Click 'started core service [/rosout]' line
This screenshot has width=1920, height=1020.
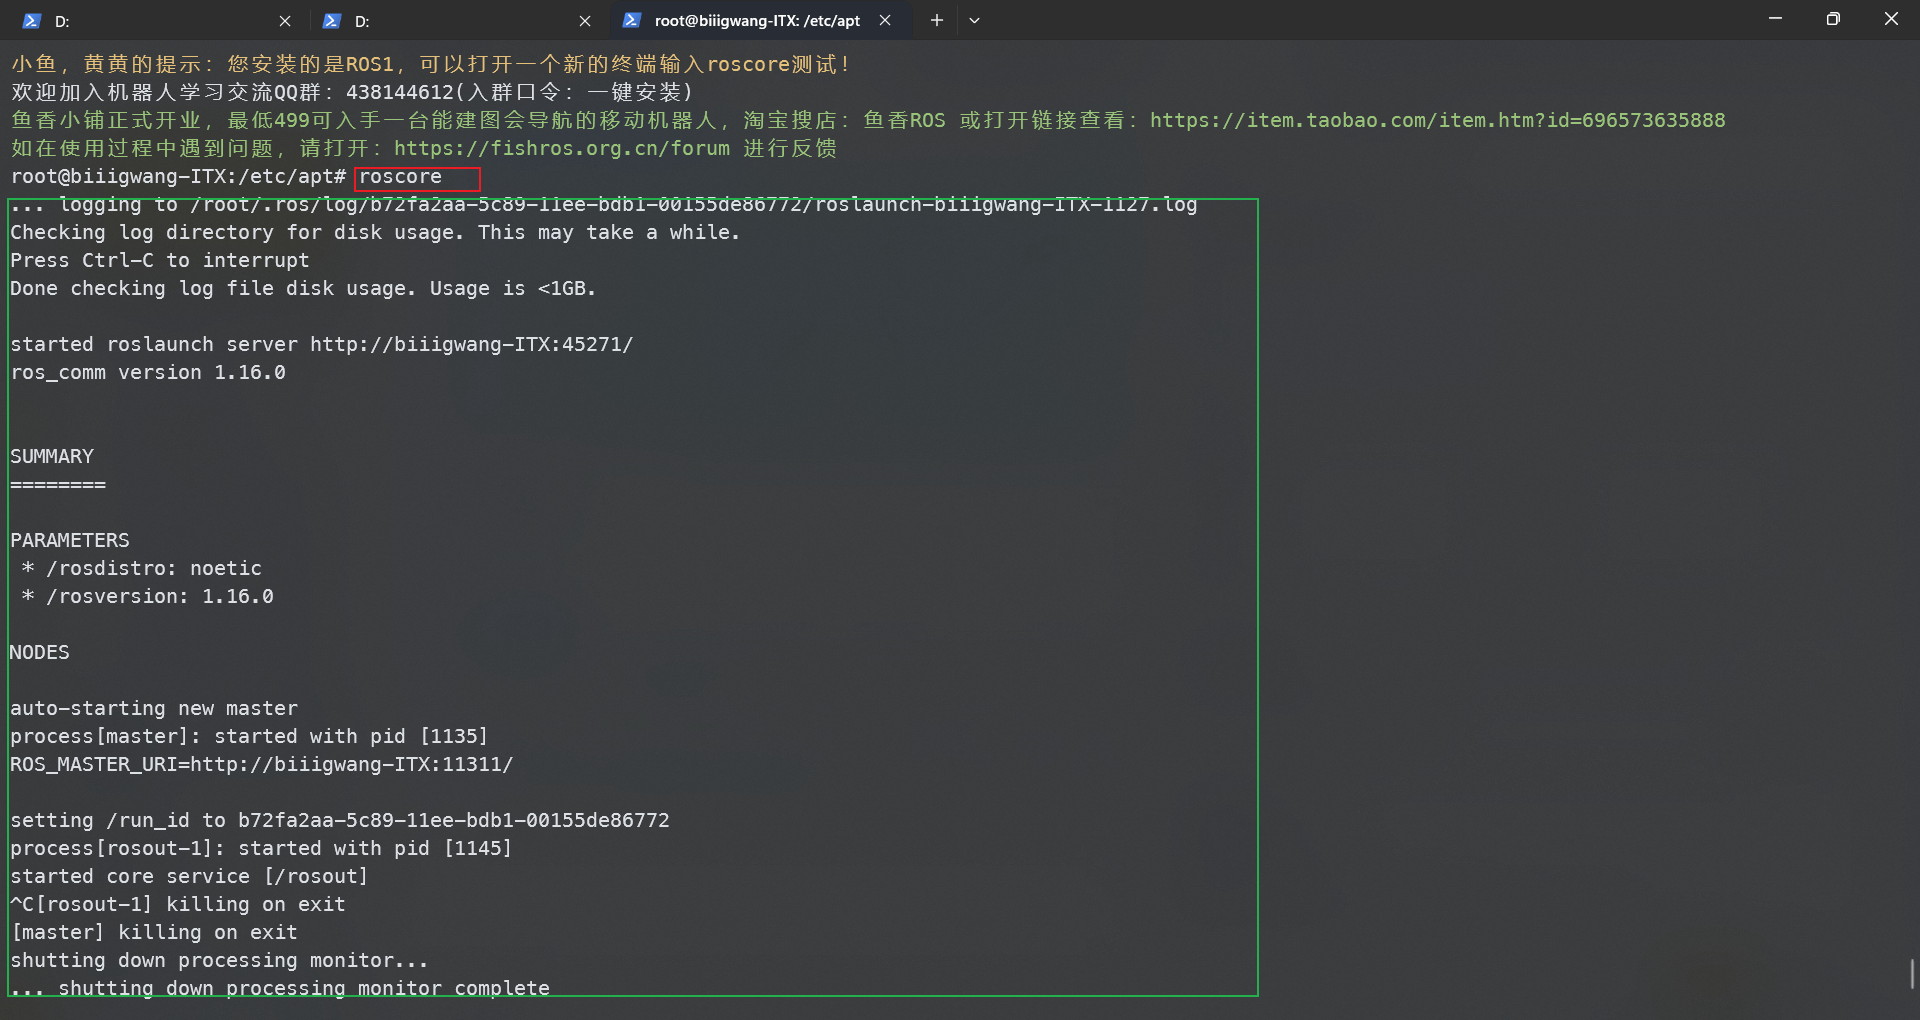pyautogui.click(x=189, y=876)
